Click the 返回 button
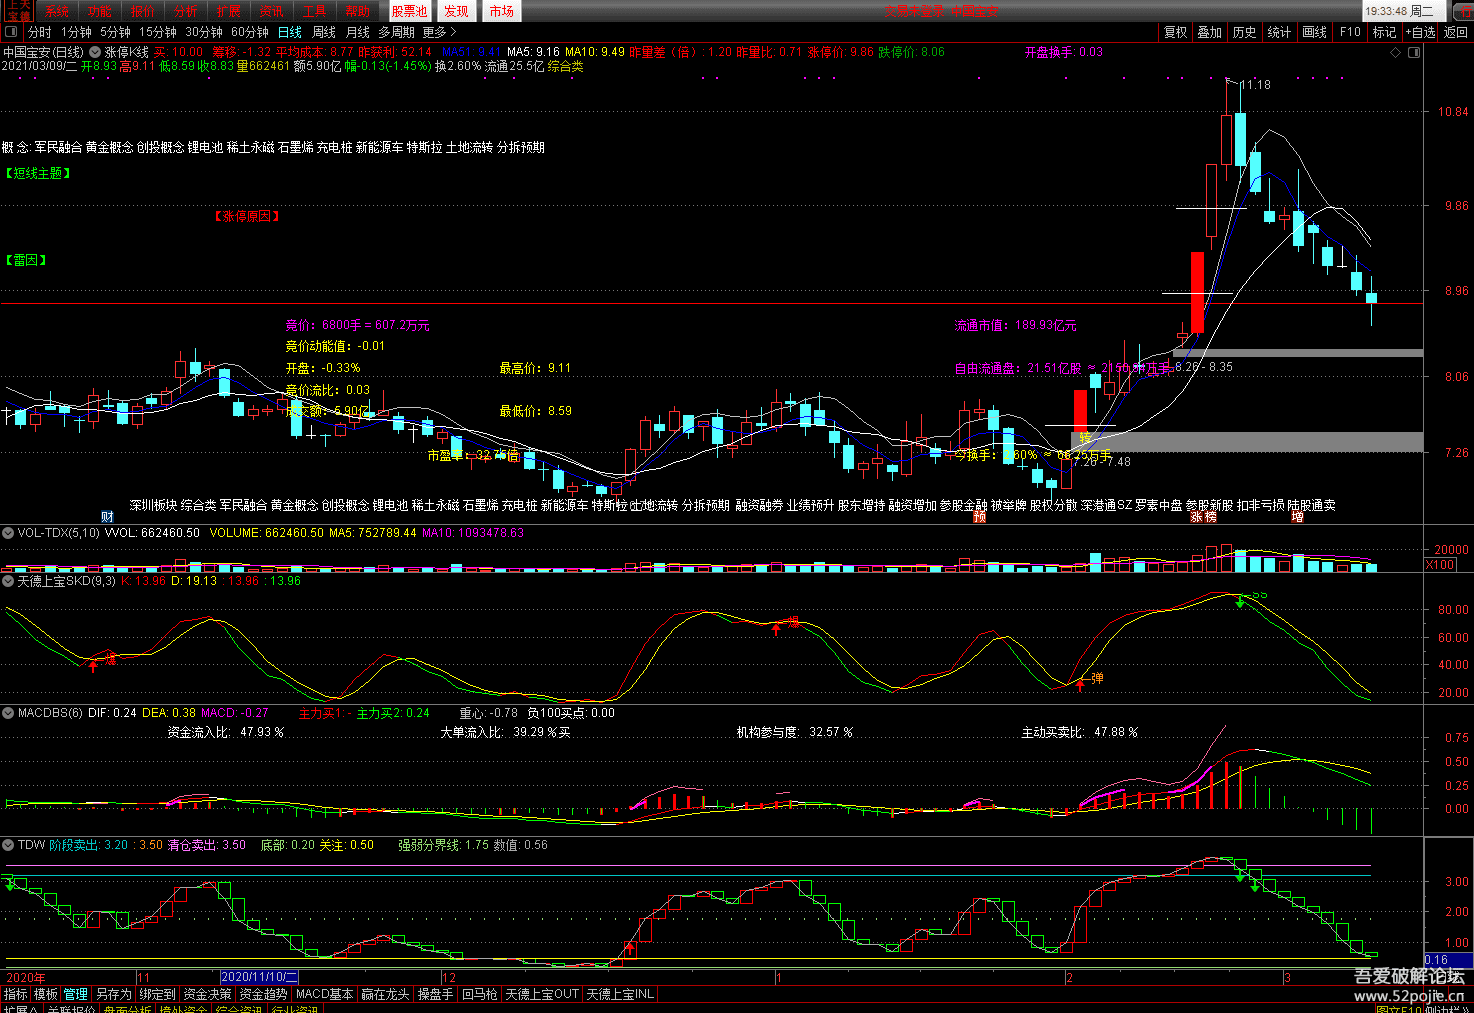Viewport: 1474px width, 1013px height. (1456, 32)
